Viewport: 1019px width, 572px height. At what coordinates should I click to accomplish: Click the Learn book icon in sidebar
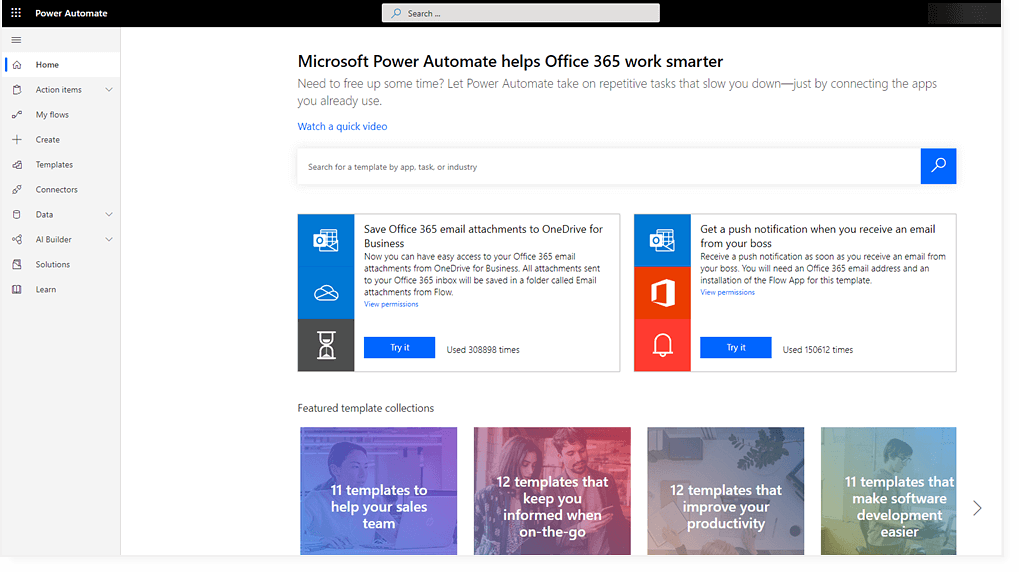(16, 290)
